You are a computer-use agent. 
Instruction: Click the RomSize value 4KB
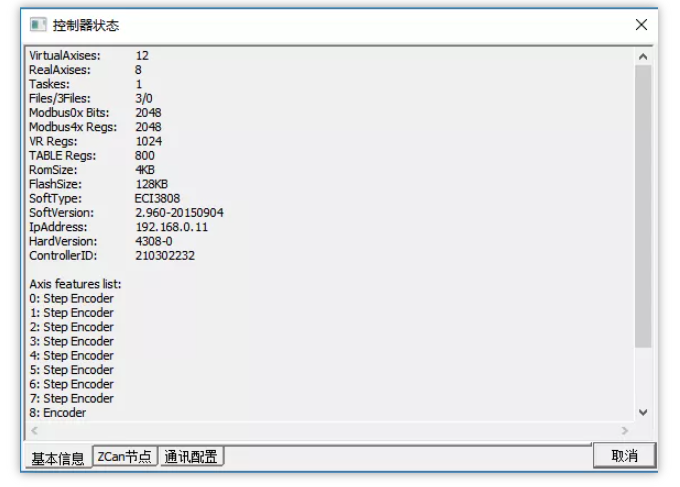(x=144, y=170)
